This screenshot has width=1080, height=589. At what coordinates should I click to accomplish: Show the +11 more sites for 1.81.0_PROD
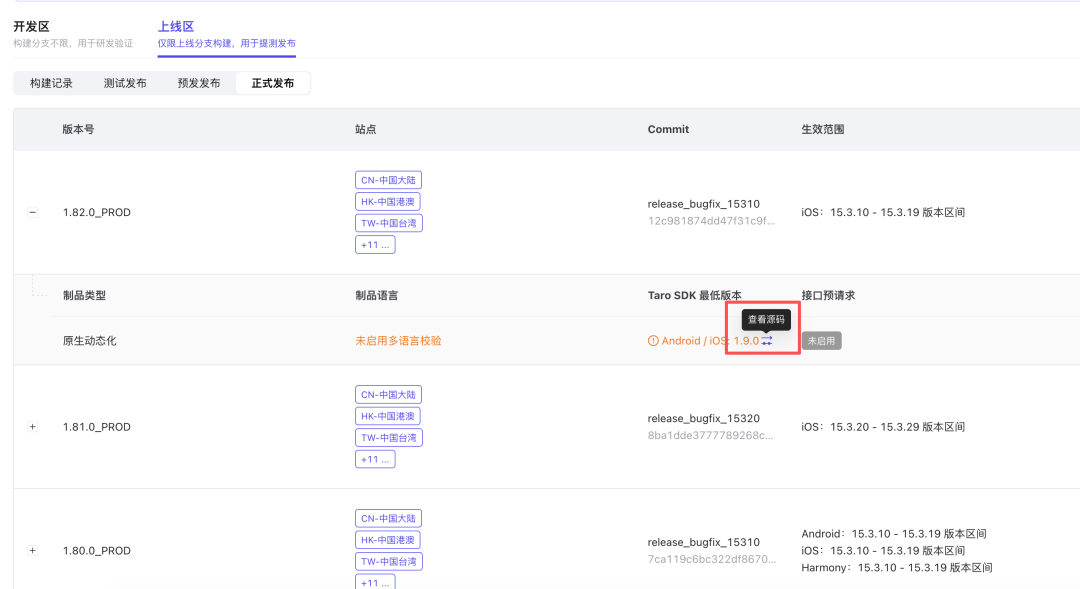(x=375, y=459)
